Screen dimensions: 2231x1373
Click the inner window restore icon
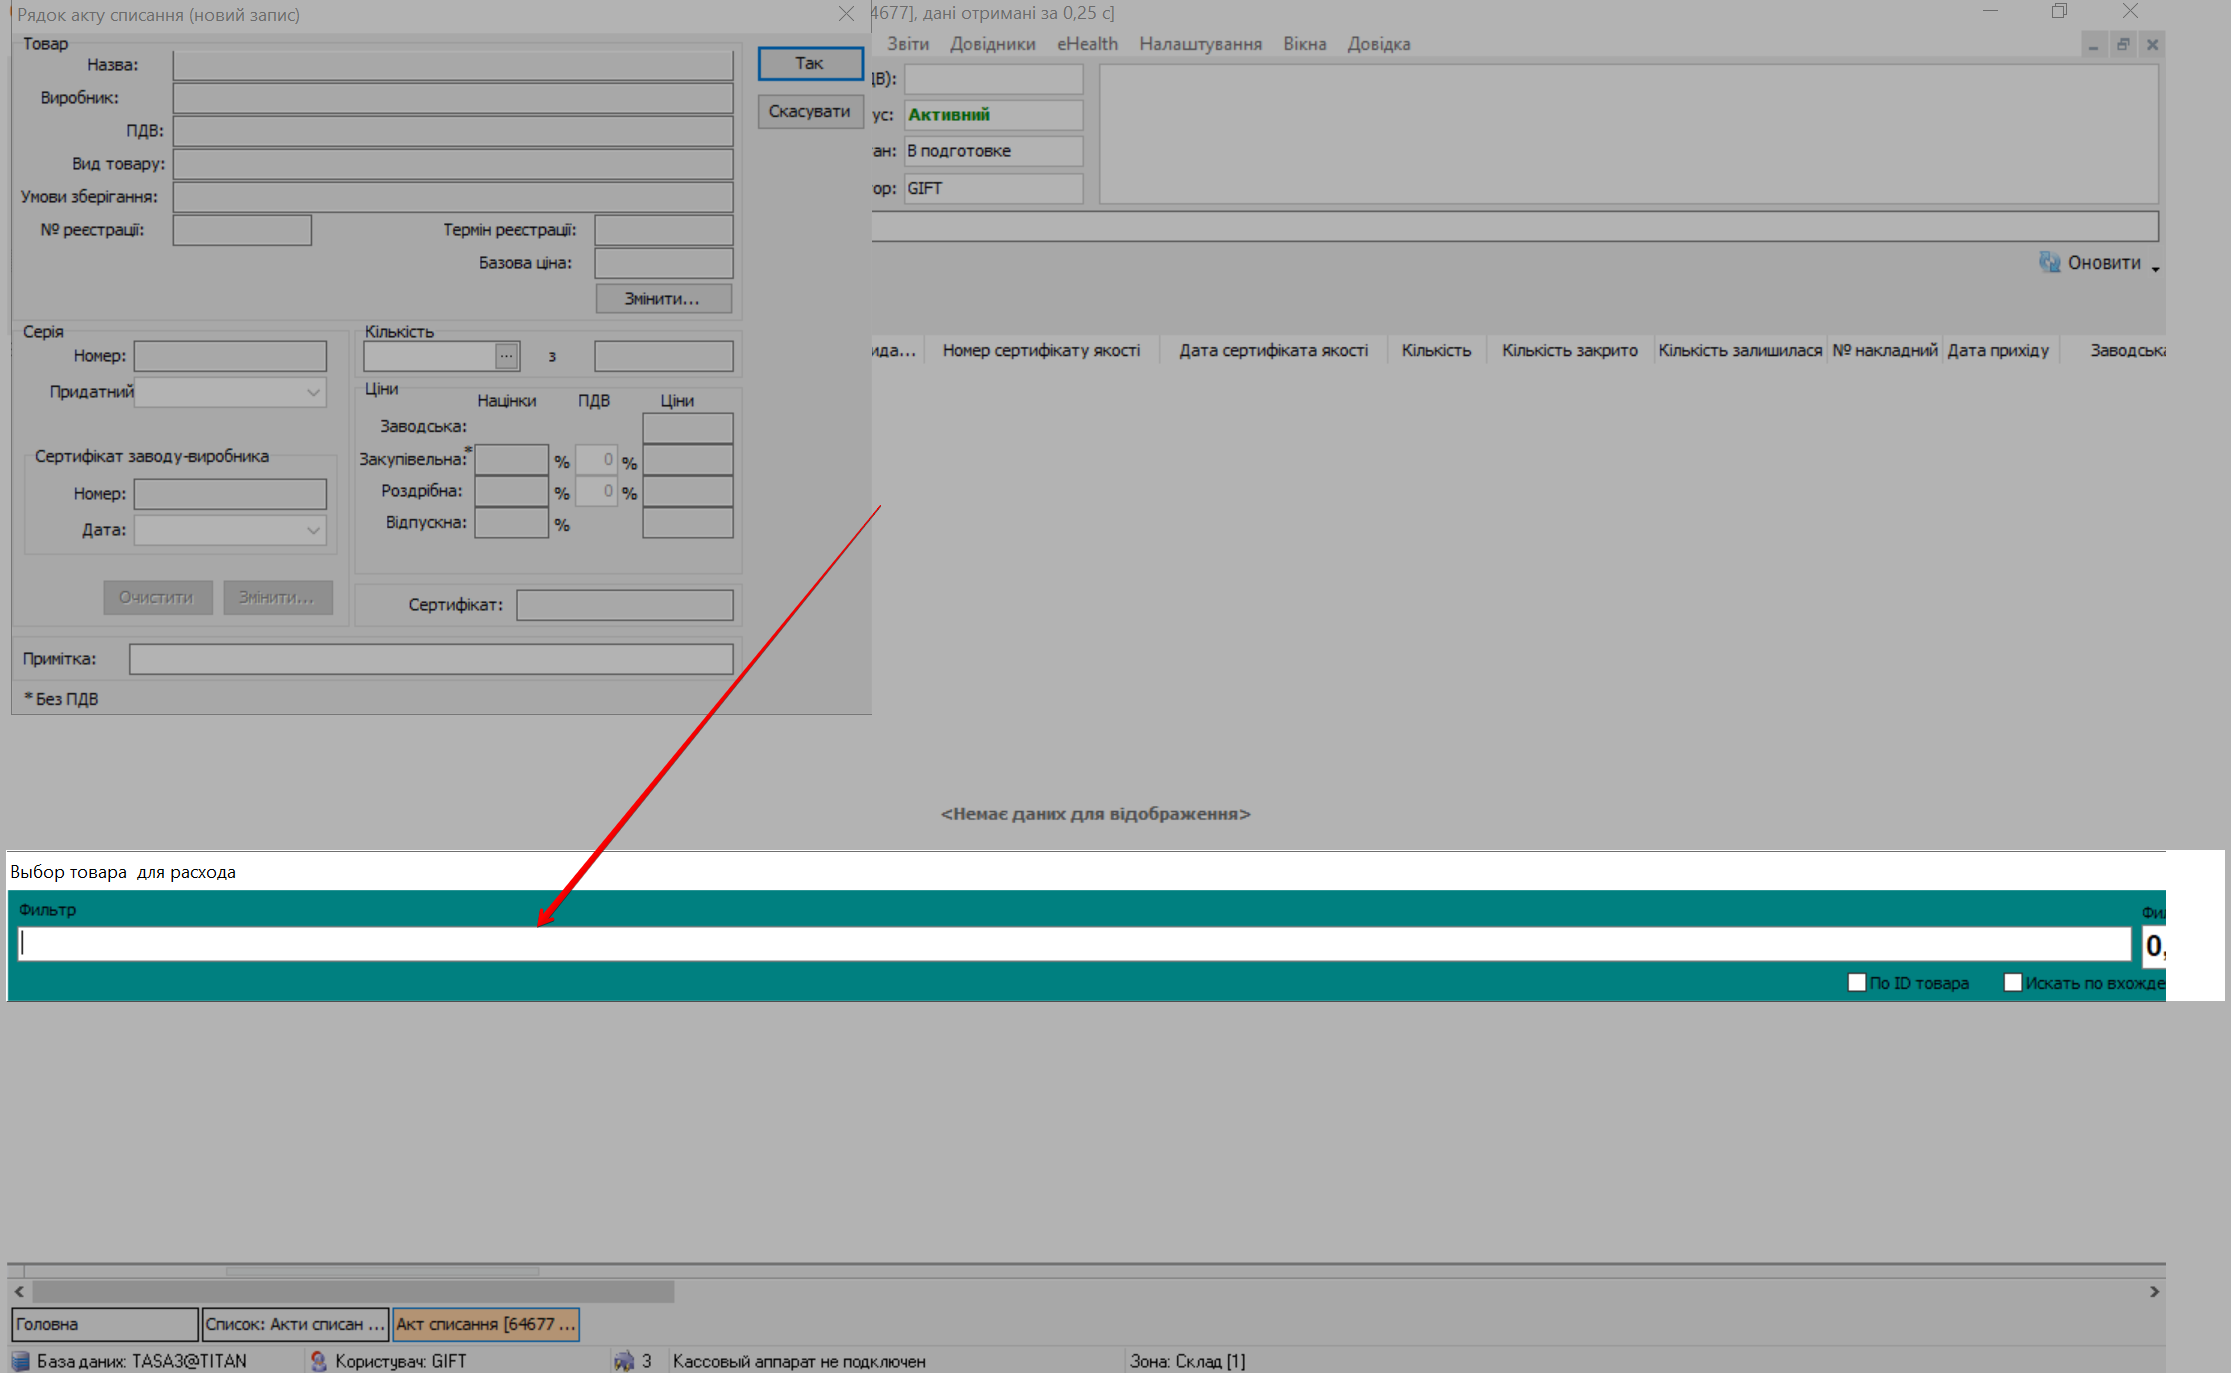[x=2122, y=45]
